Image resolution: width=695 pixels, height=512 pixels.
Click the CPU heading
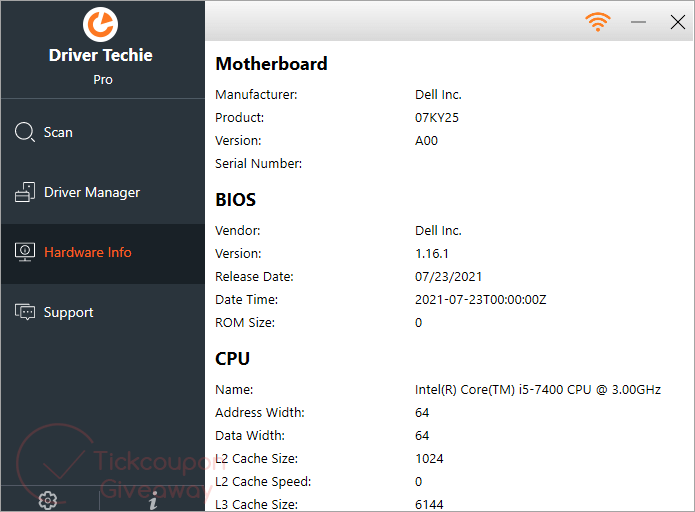232,359
